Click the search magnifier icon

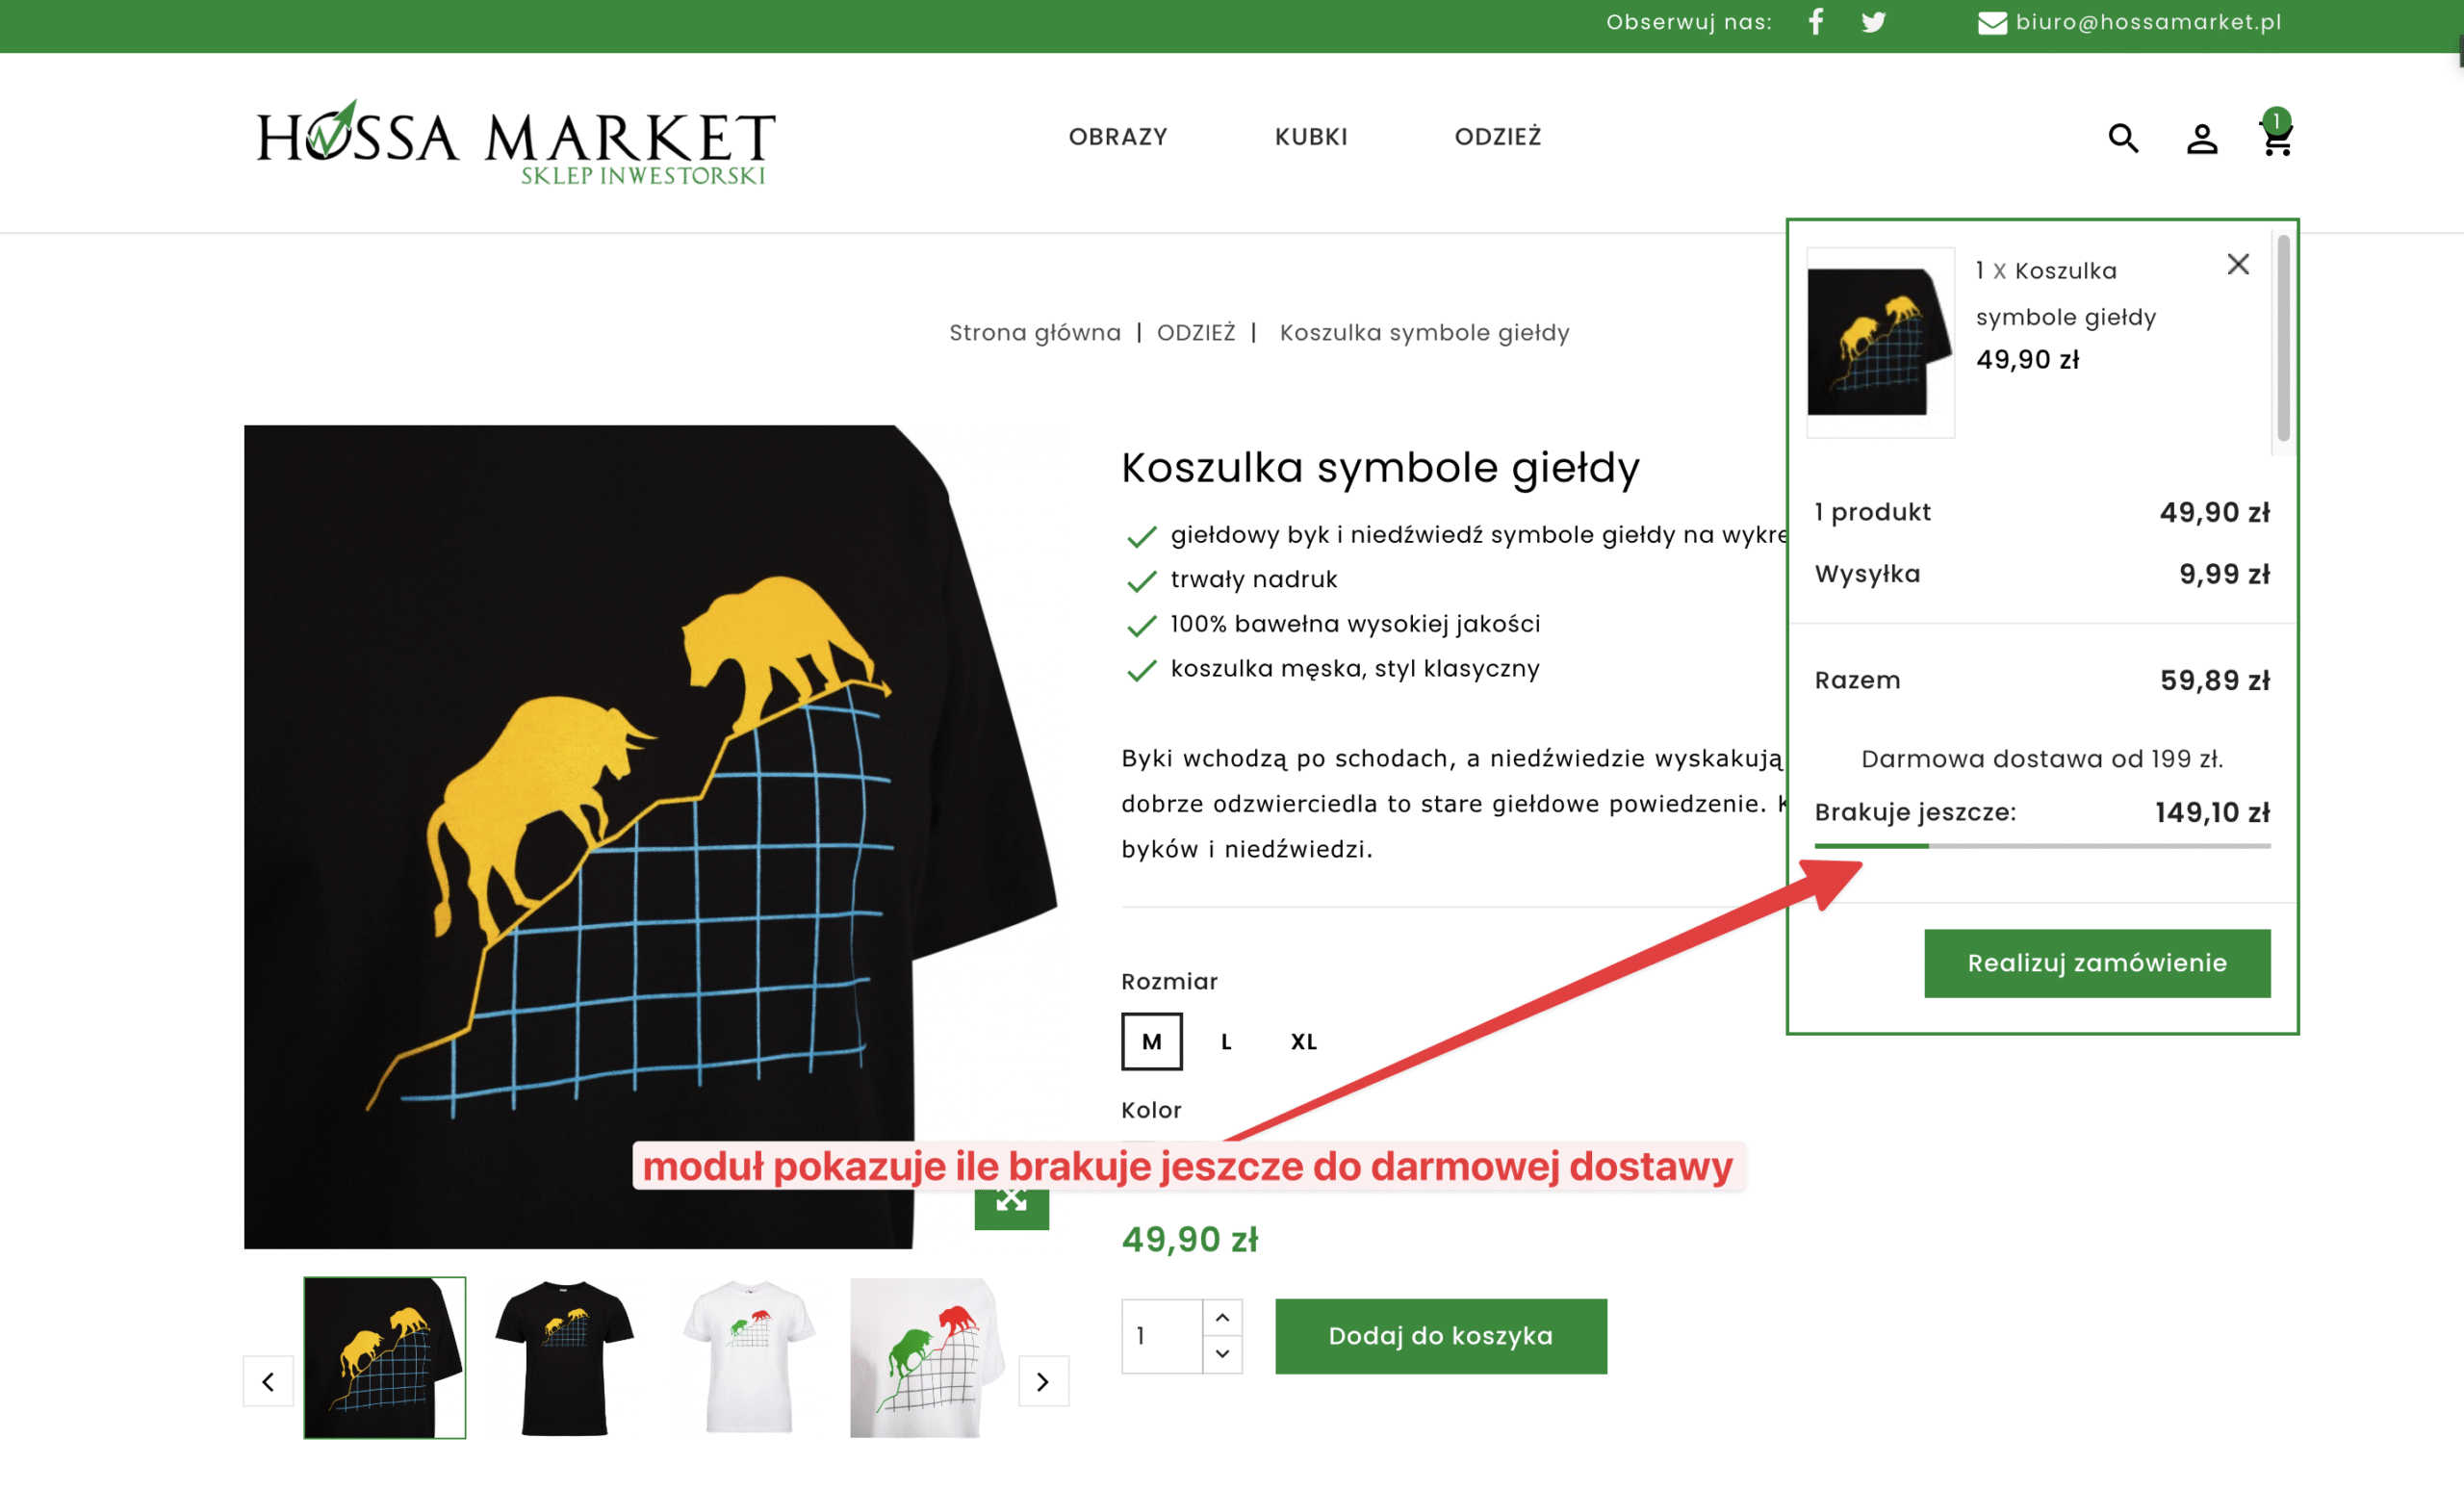pos(2124,138)
